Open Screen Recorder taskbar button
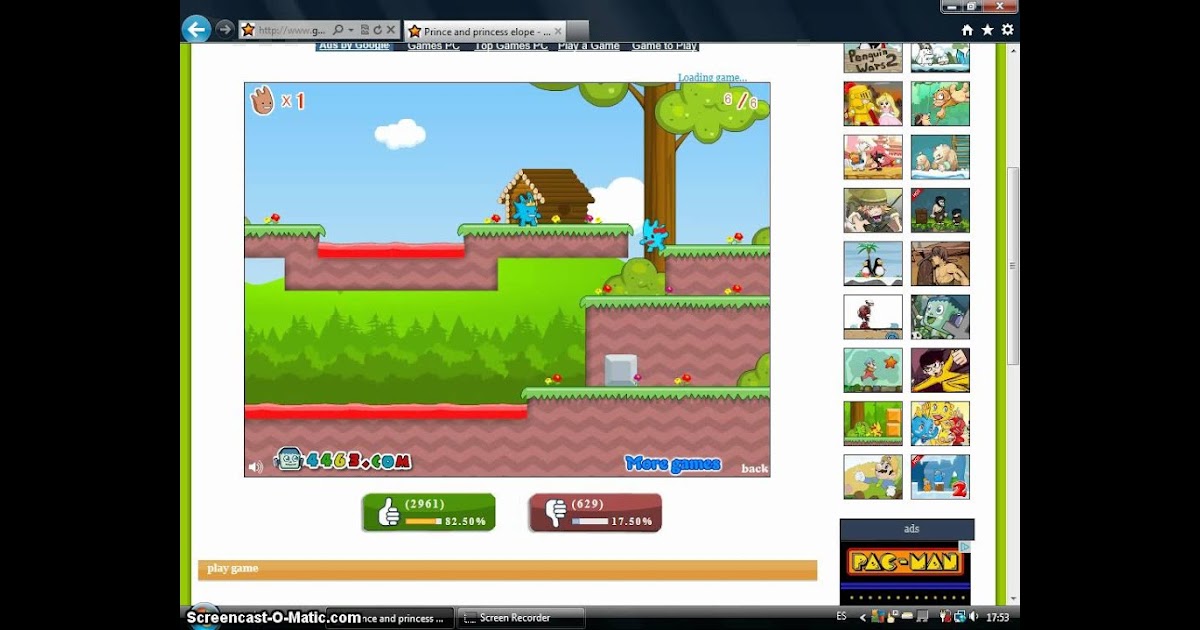 pyautogui.click(x=521, y=618)
